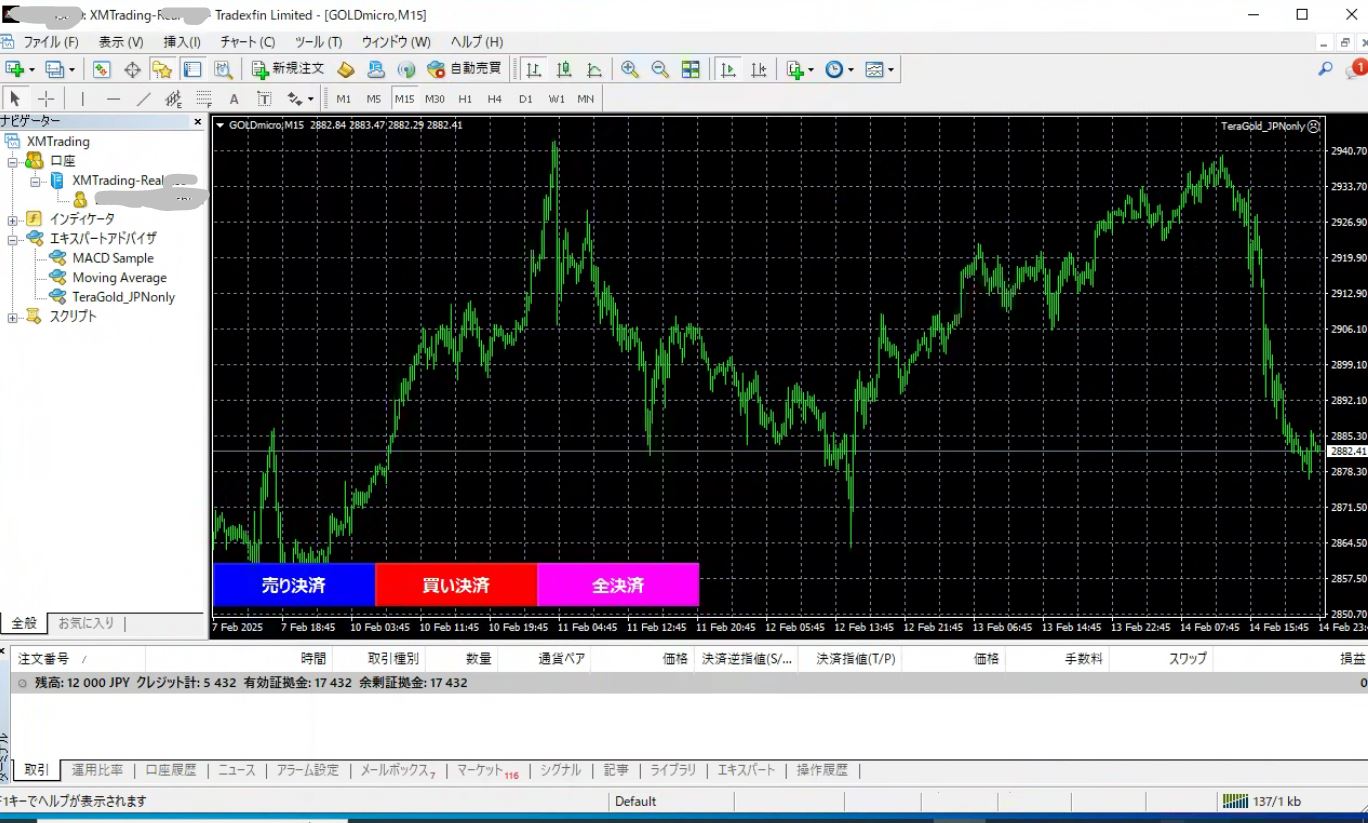Open the ファイル (F) menu
Screen dimensions: 1368x823
point(50,42)
